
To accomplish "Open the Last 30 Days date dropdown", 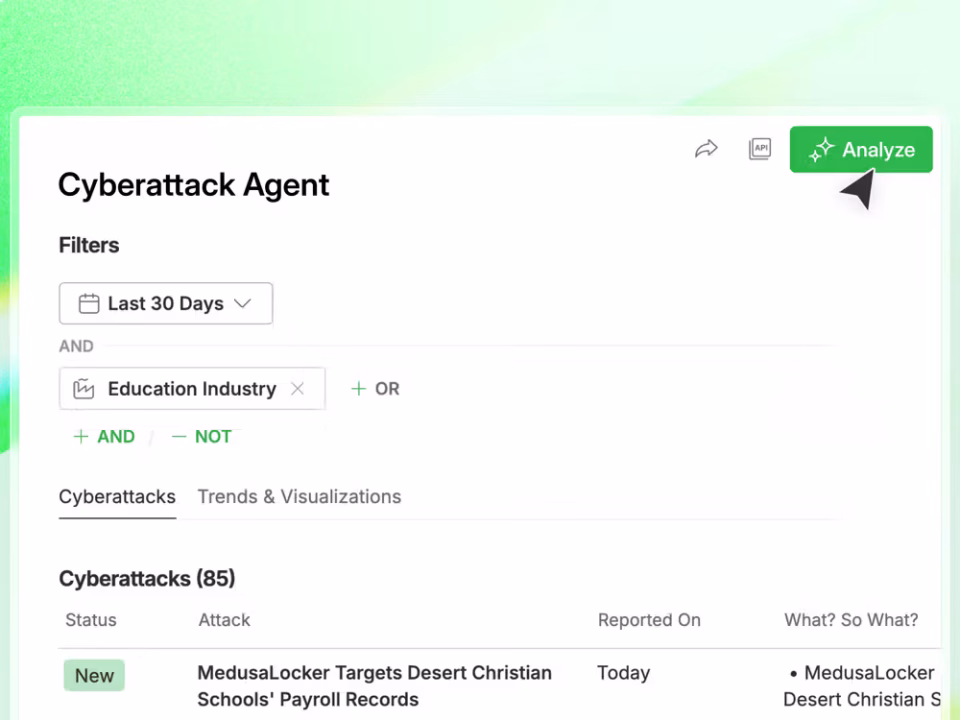I will 166,303.
